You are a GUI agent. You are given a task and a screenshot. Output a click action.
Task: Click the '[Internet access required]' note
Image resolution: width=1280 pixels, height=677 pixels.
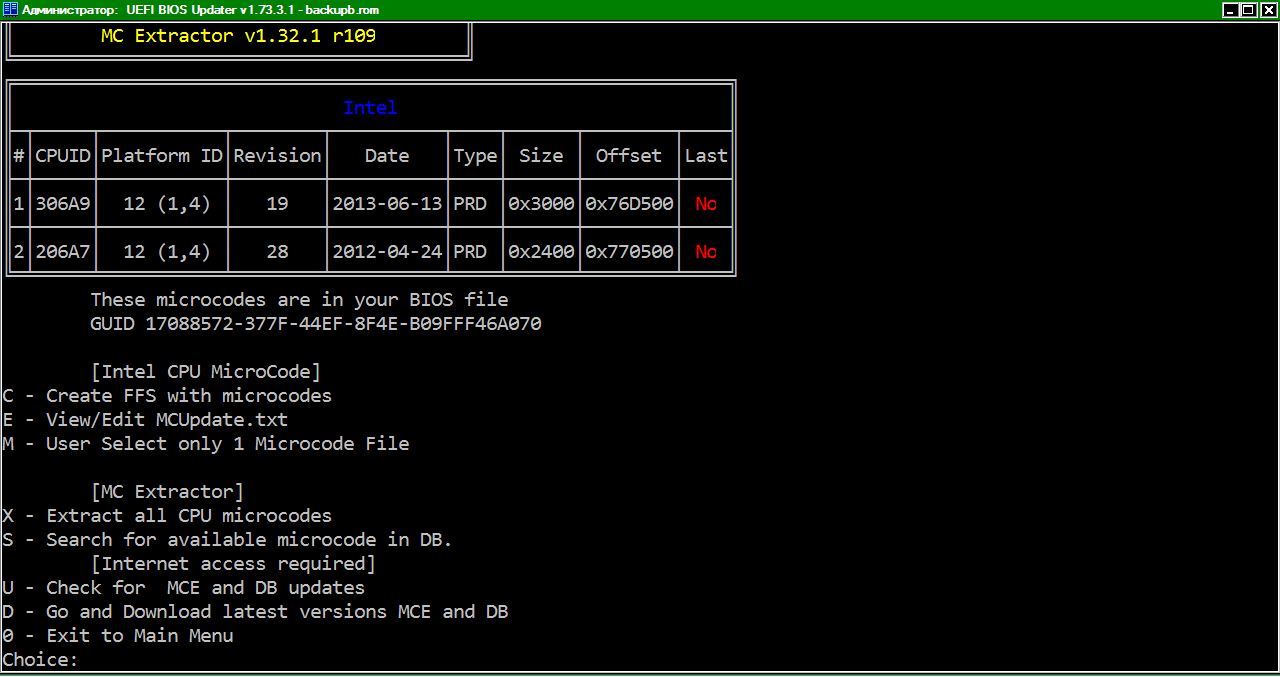pyautogui.click(x=233, y=564)
